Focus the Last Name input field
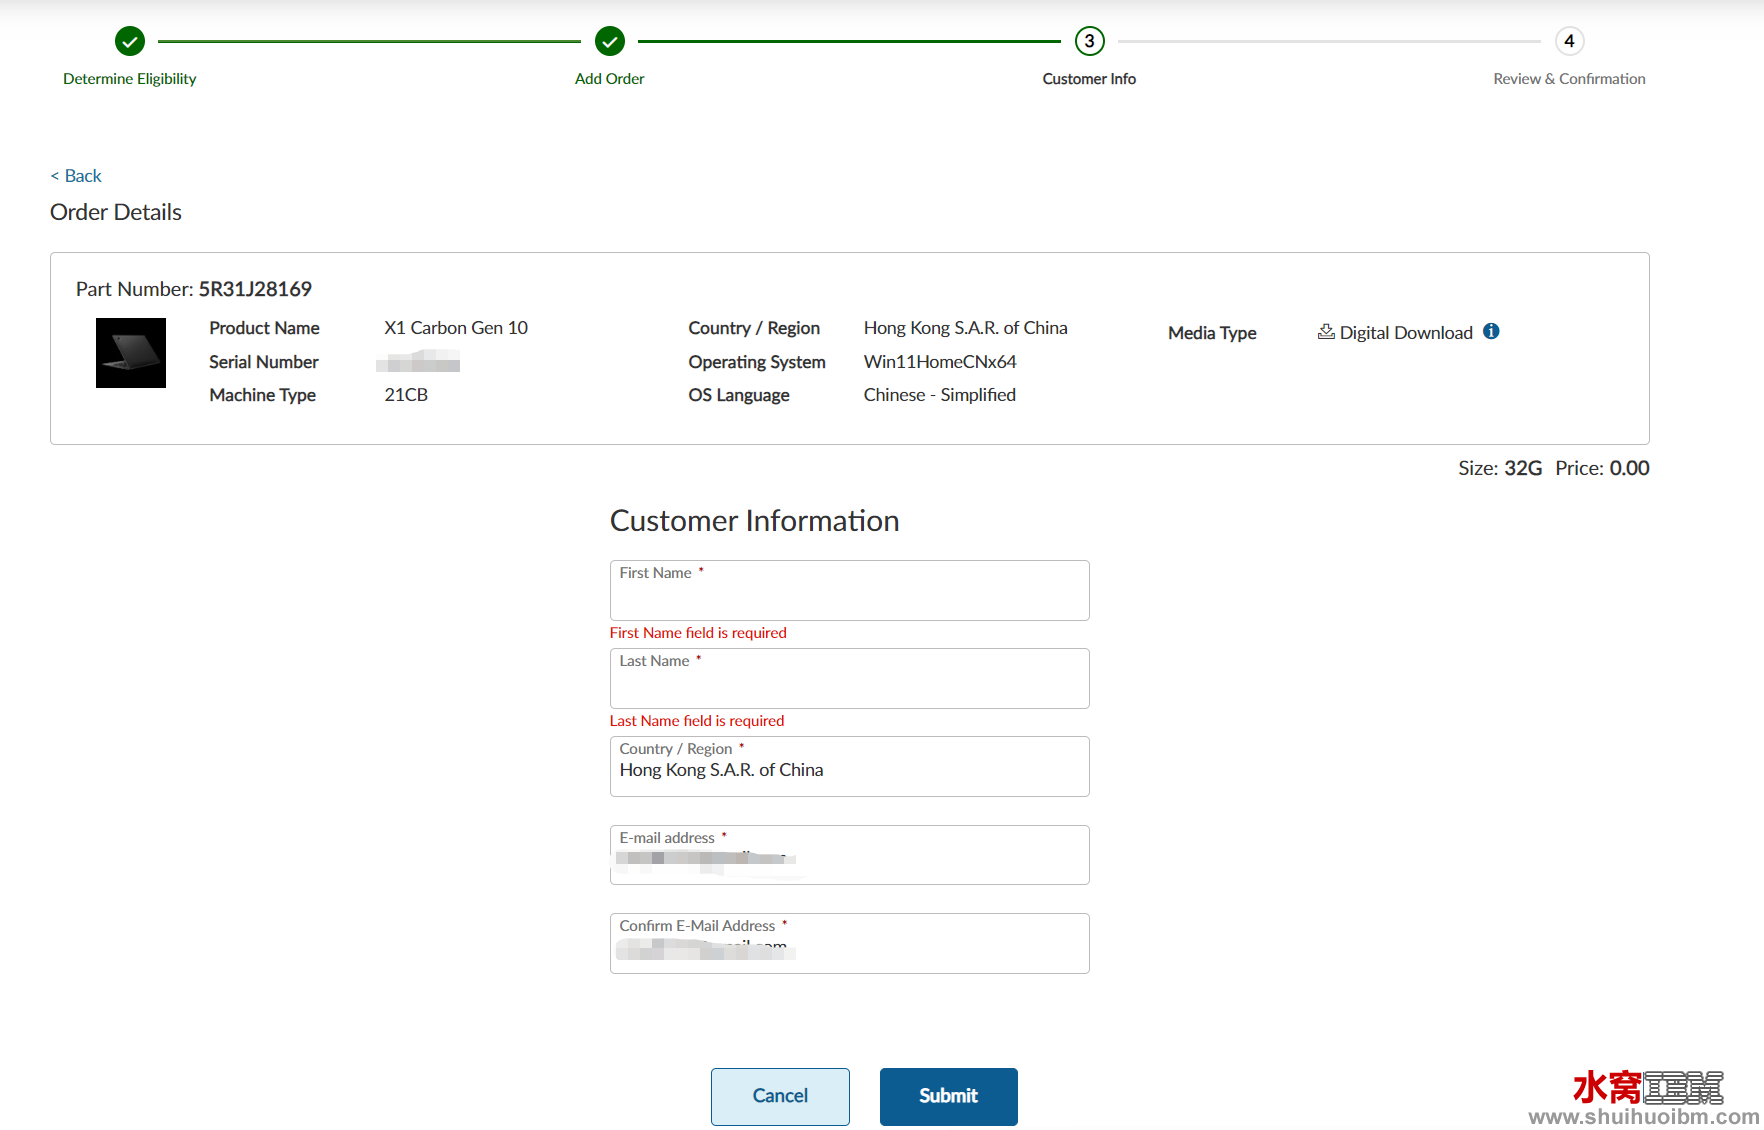The image size is (1764, 1130). pos(850,678)
